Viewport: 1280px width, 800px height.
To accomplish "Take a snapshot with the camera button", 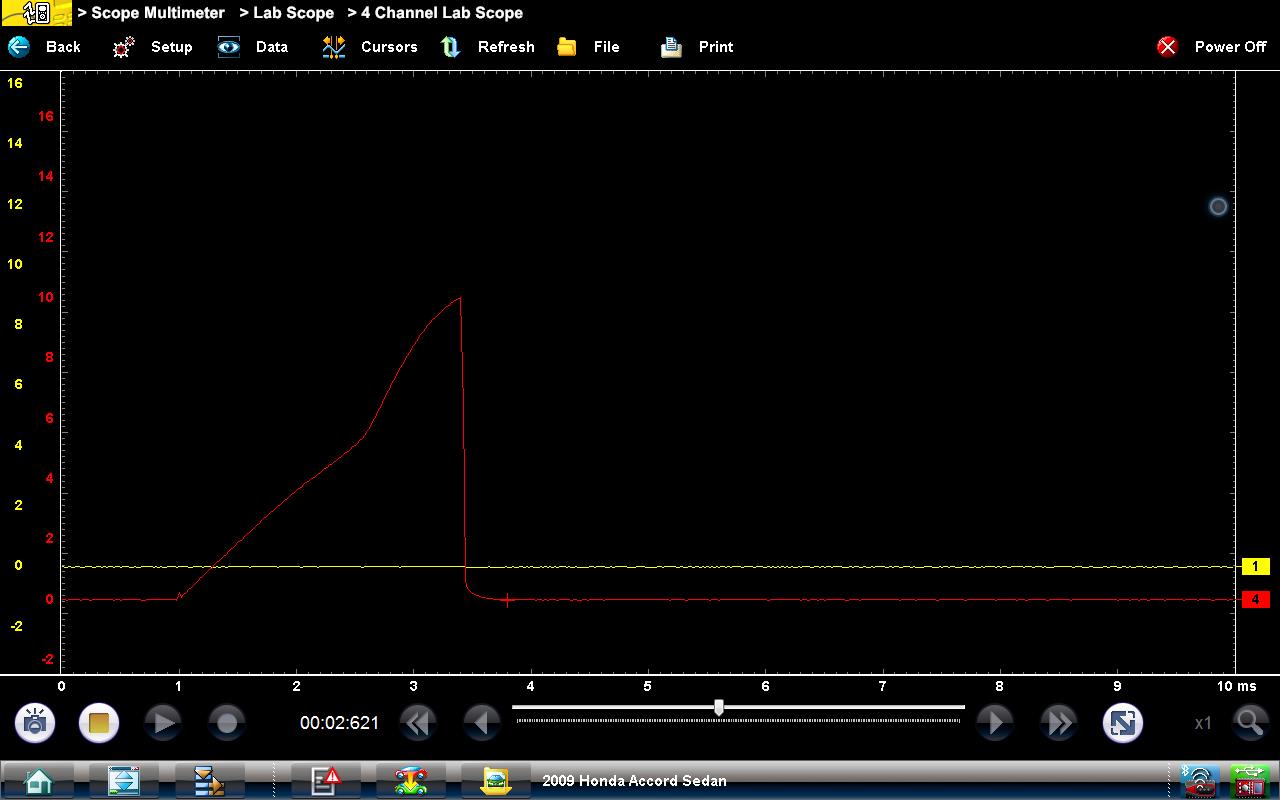I will [35, 723].
